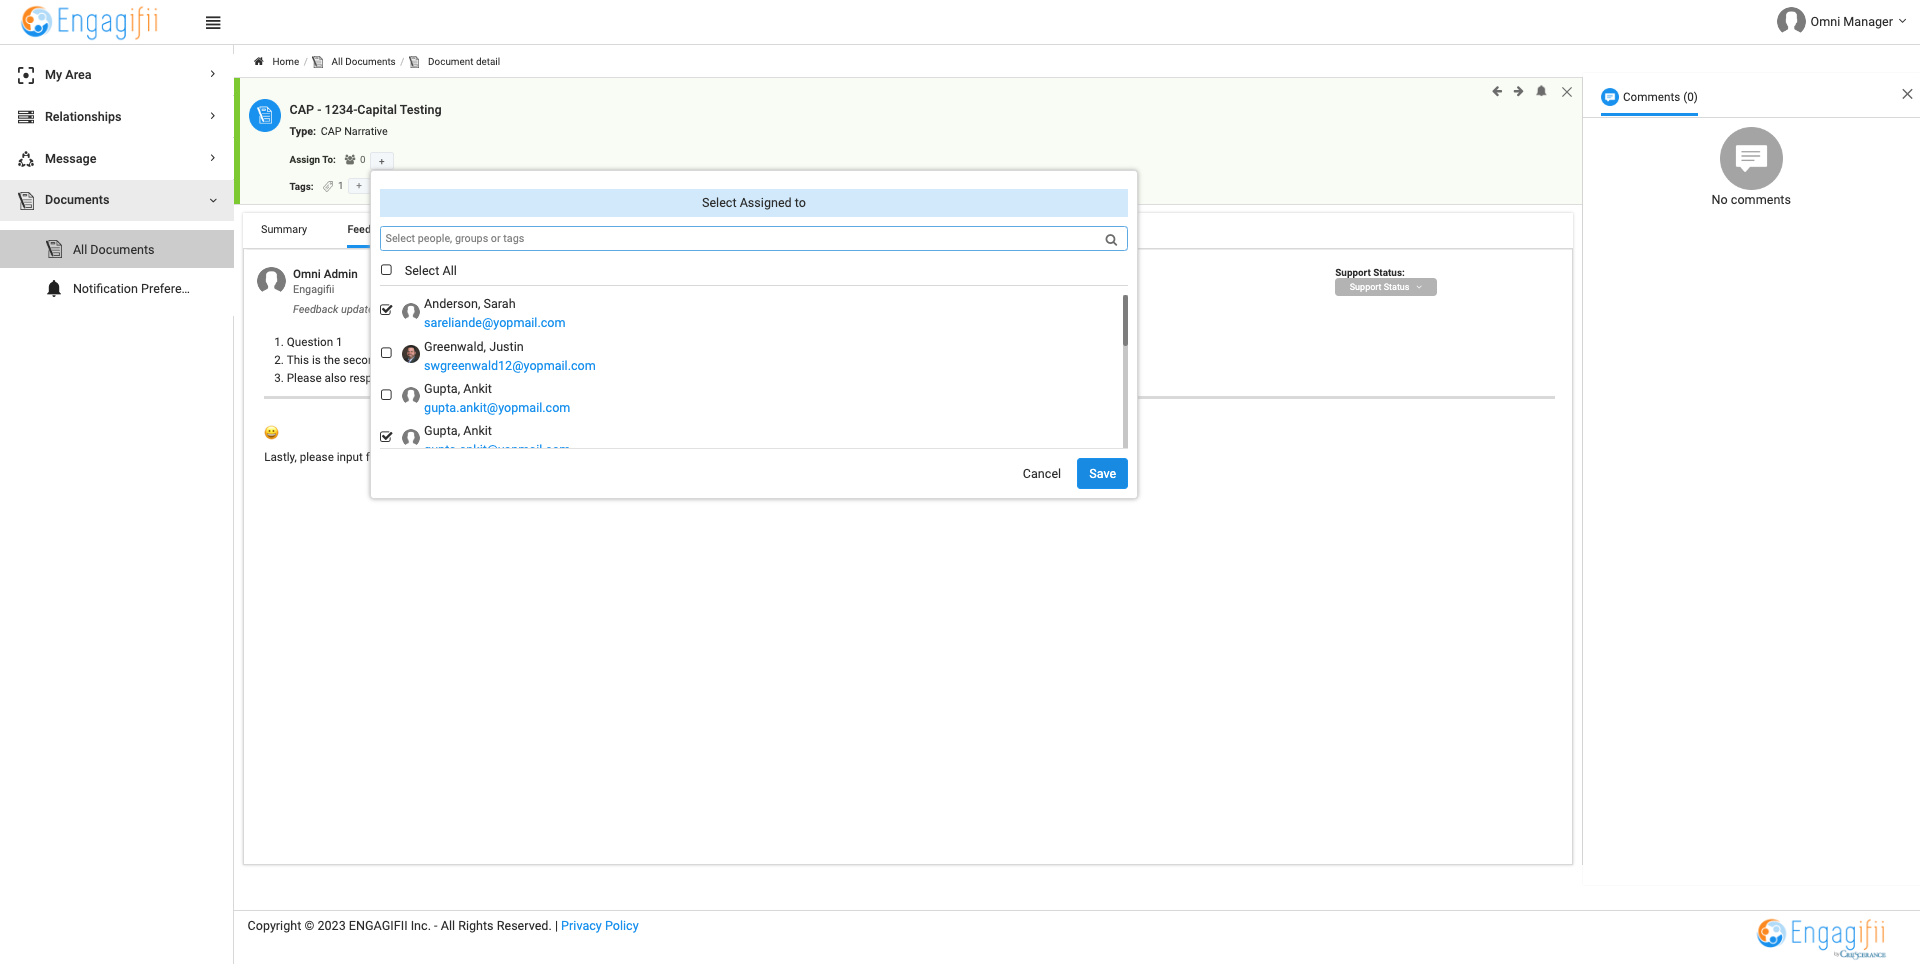
Task: Switch to the Summary tab
Action: pos(284,230)
